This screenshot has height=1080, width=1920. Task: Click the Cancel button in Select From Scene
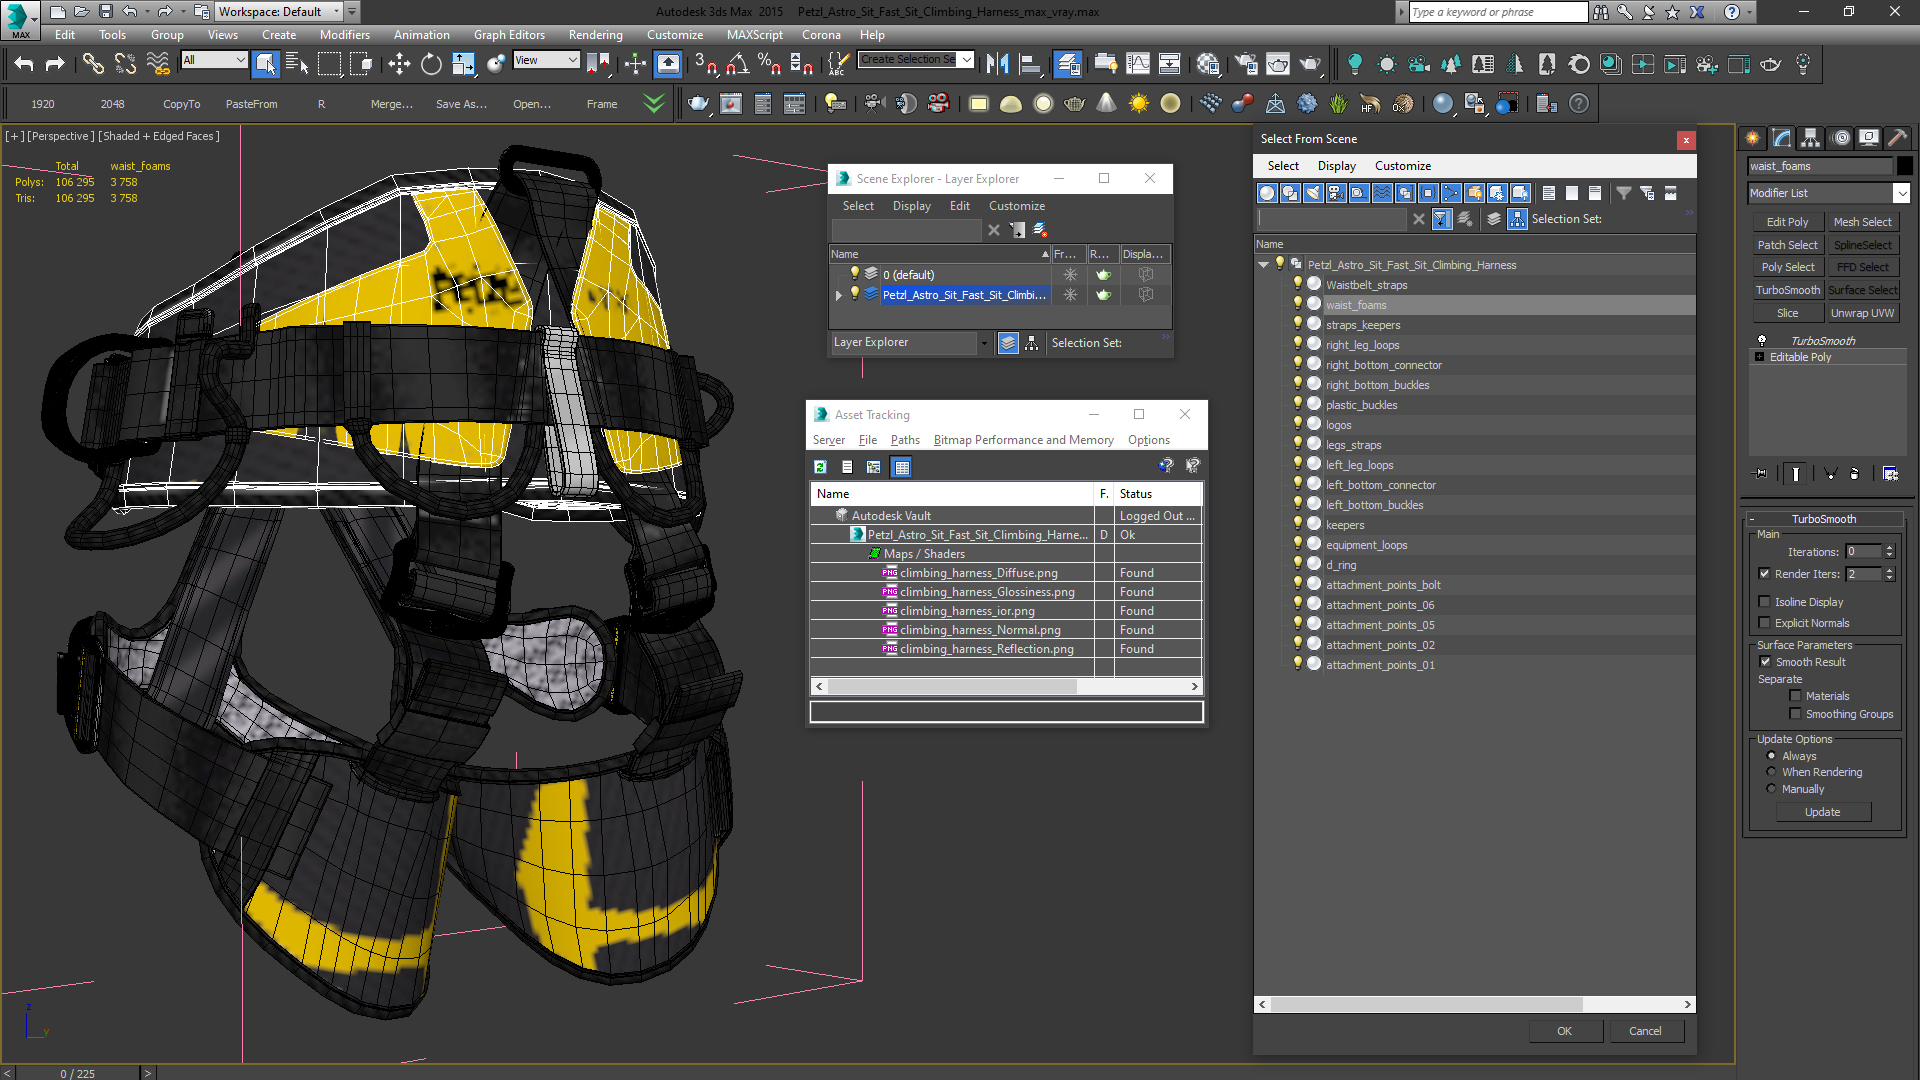coord(1645,1031)
